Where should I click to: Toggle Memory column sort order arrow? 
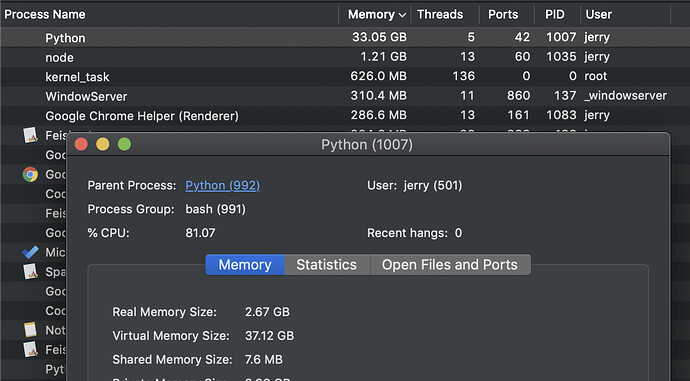402,15
